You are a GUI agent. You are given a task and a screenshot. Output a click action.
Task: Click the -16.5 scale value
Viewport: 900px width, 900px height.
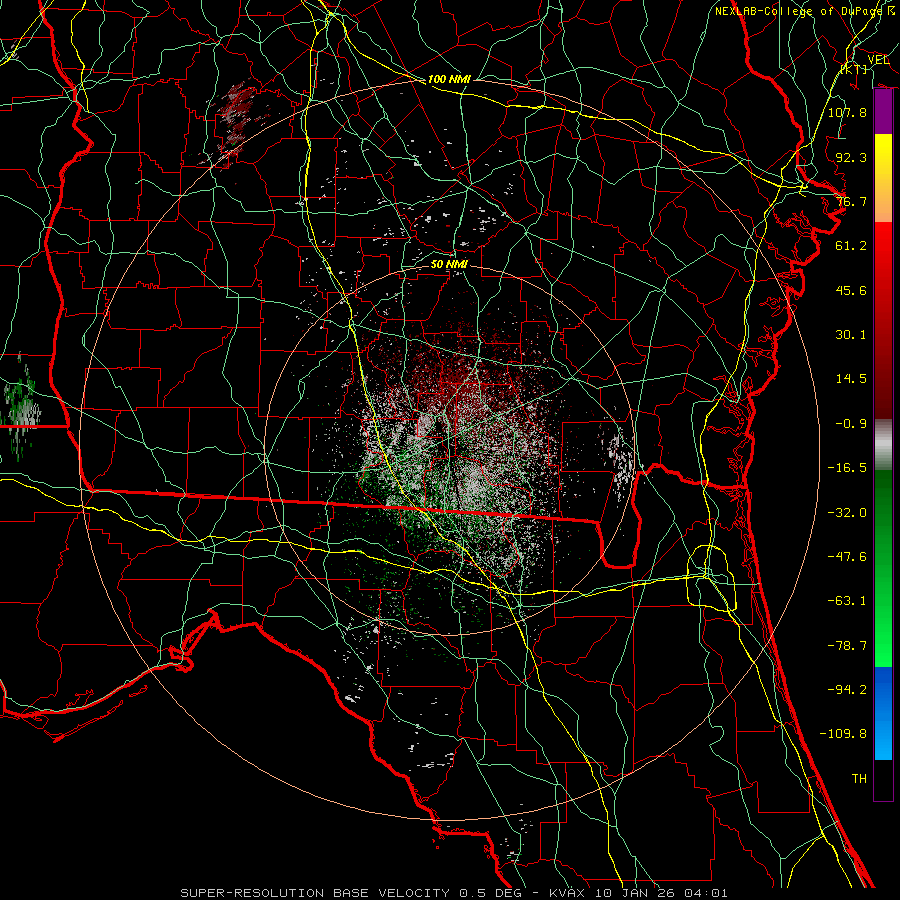coord(847,468)
